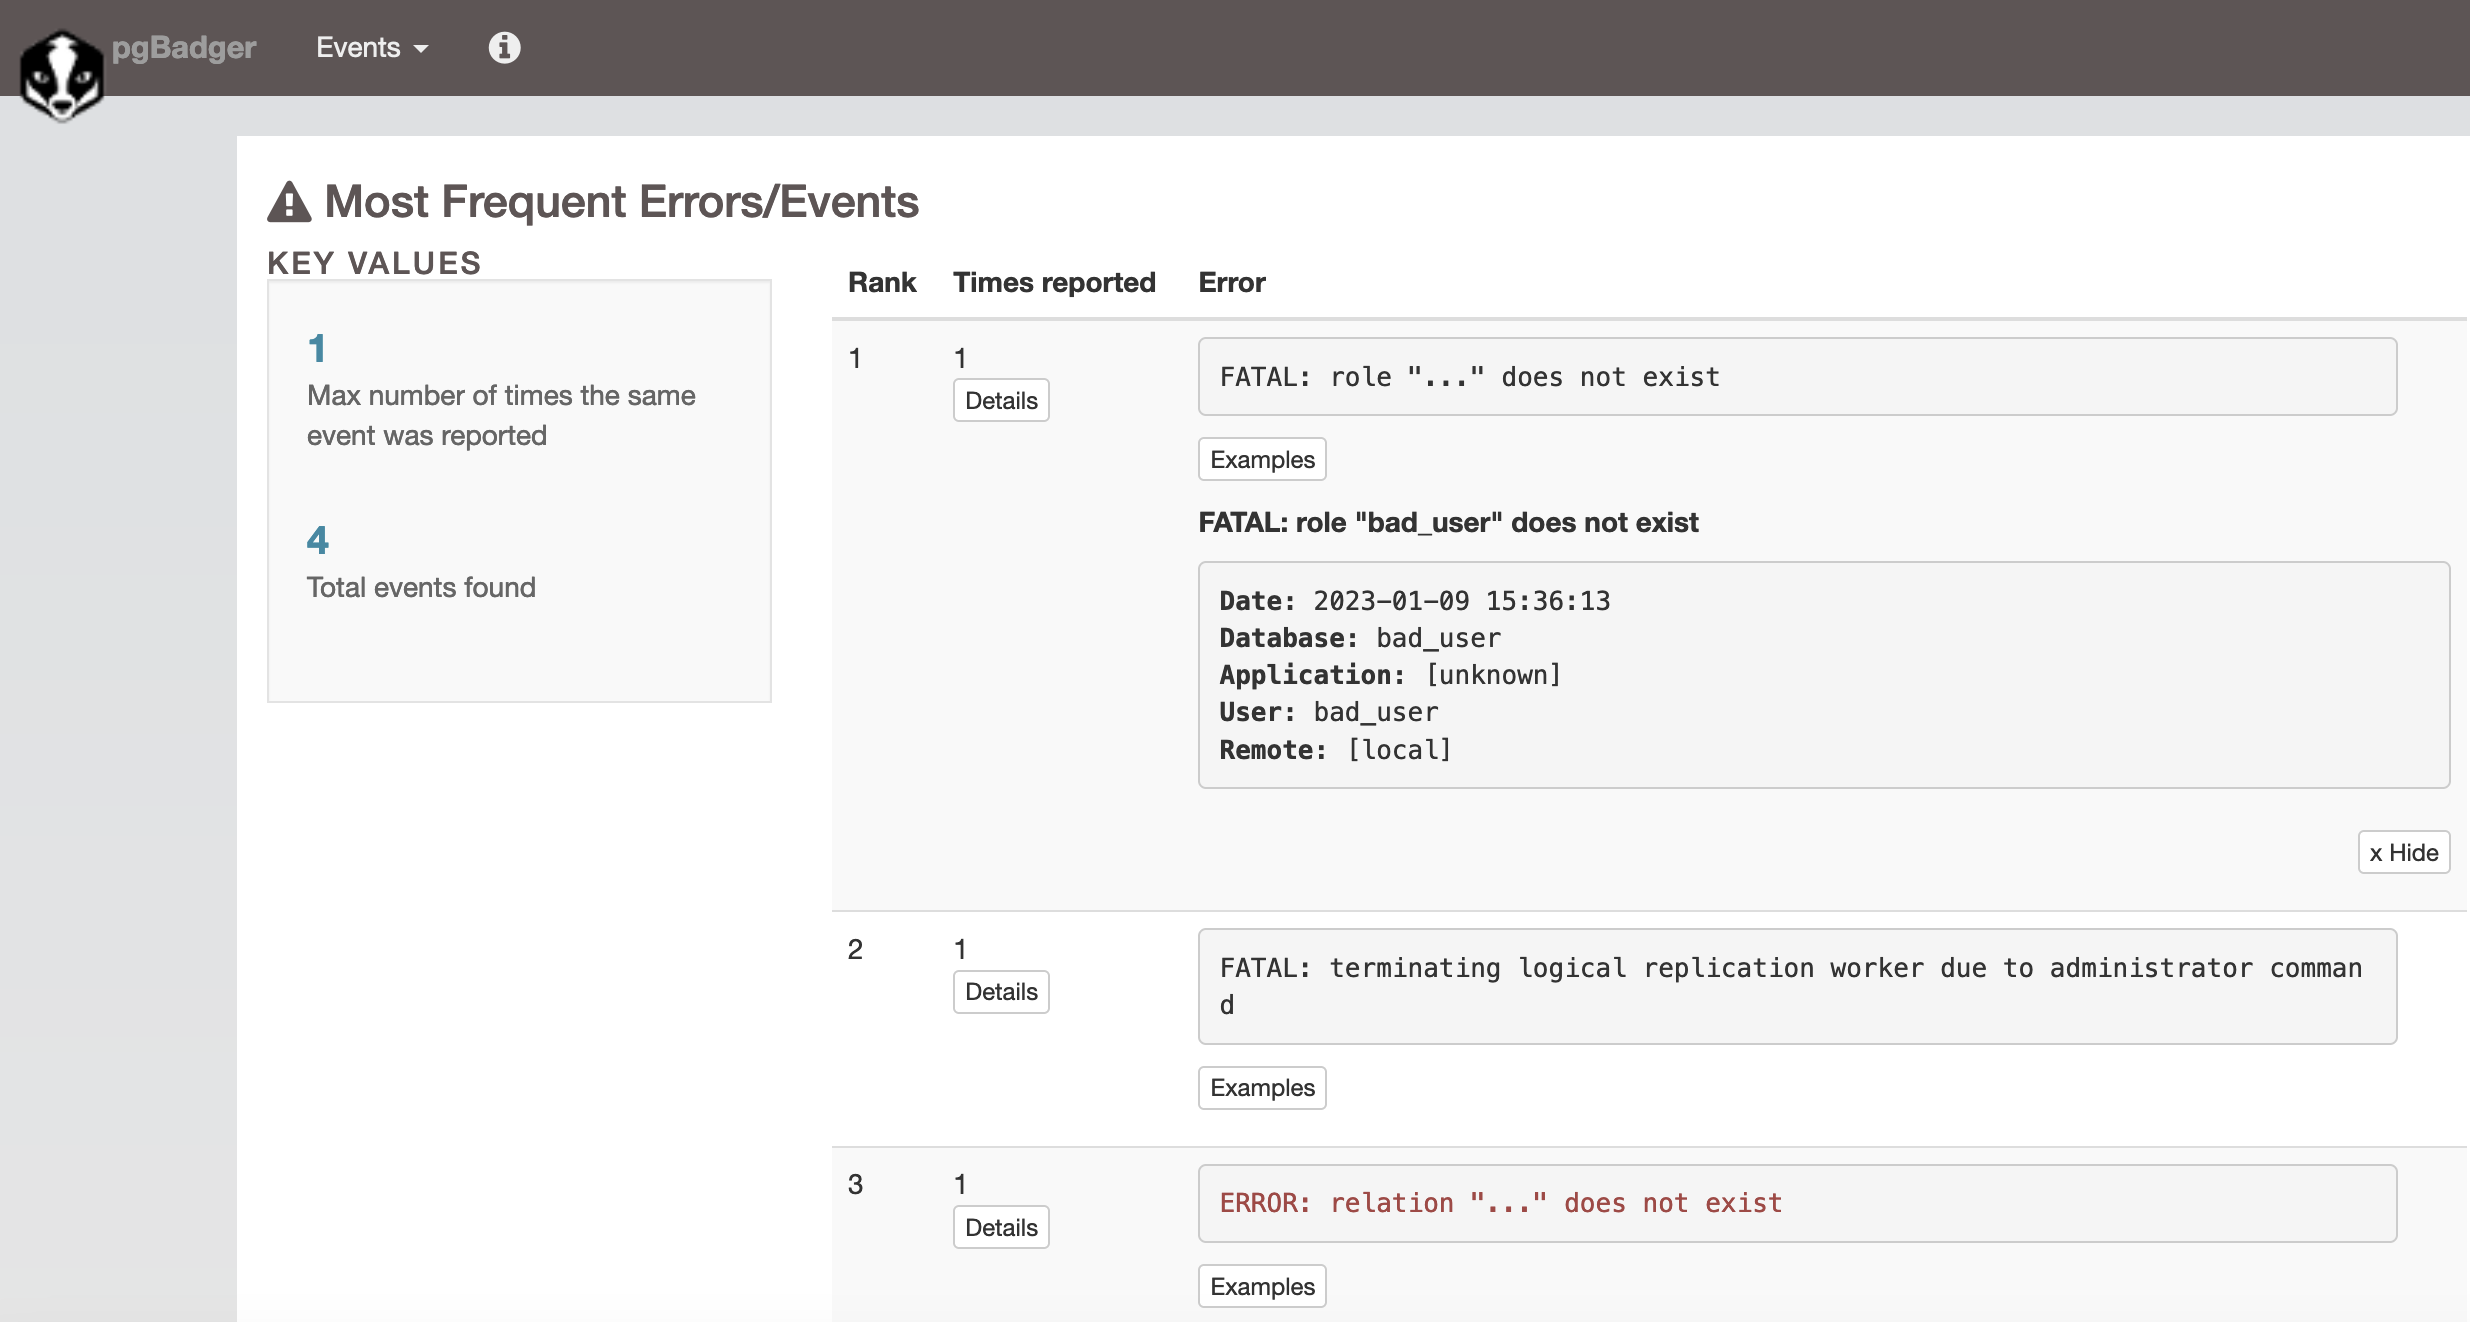The image size is (2470, 1322).
Task: Toggle Examples for role does not exist error
Action: point(1262,459)
